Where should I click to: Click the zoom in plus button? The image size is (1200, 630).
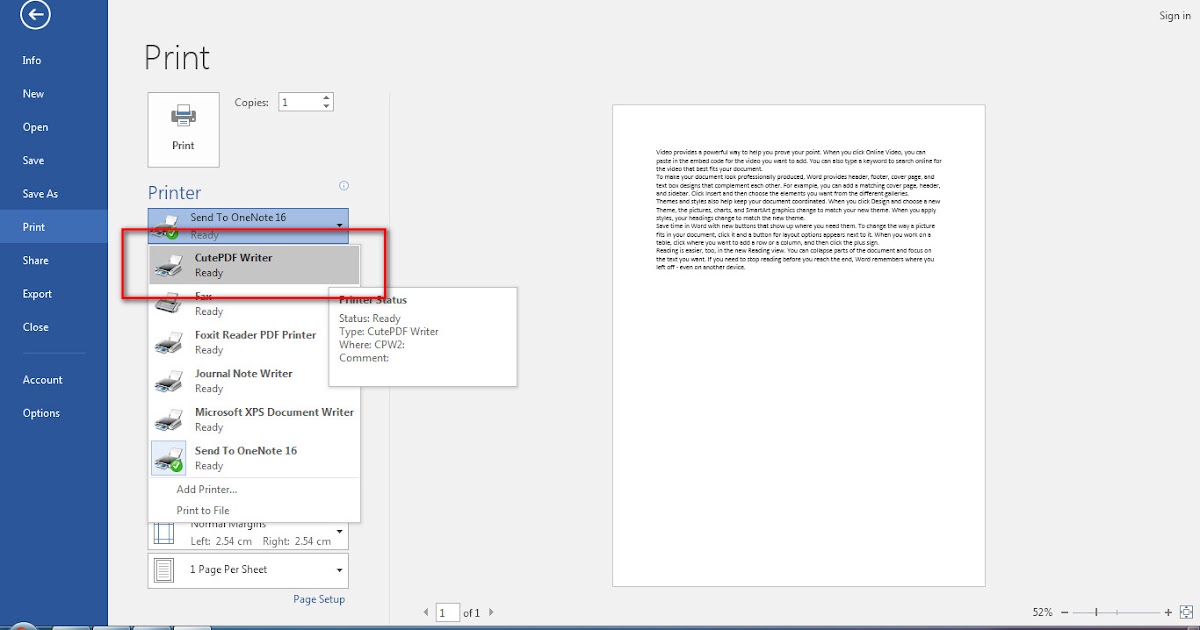coord(1168,611)
